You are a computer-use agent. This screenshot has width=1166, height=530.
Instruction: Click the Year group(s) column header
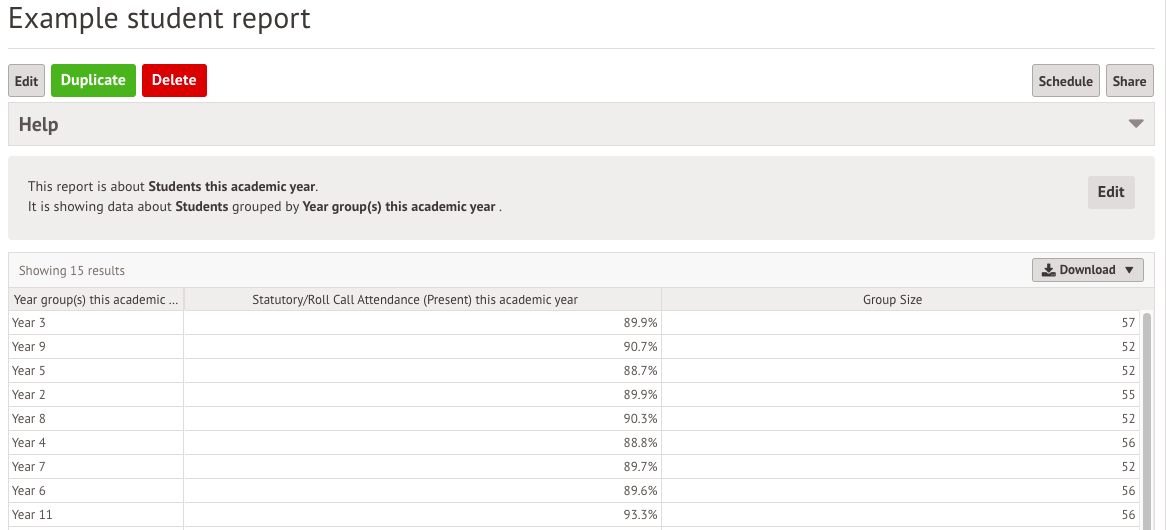point(96,300)
